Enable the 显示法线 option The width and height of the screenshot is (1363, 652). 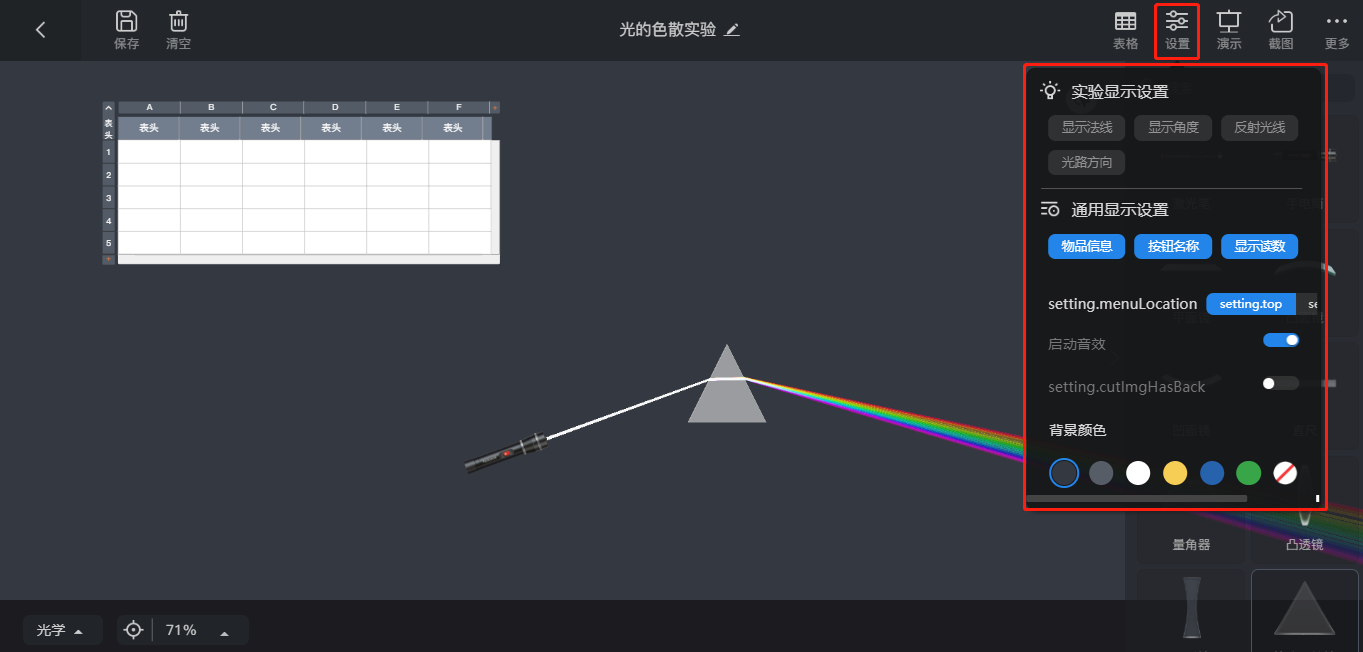(x=1087, y=128)
